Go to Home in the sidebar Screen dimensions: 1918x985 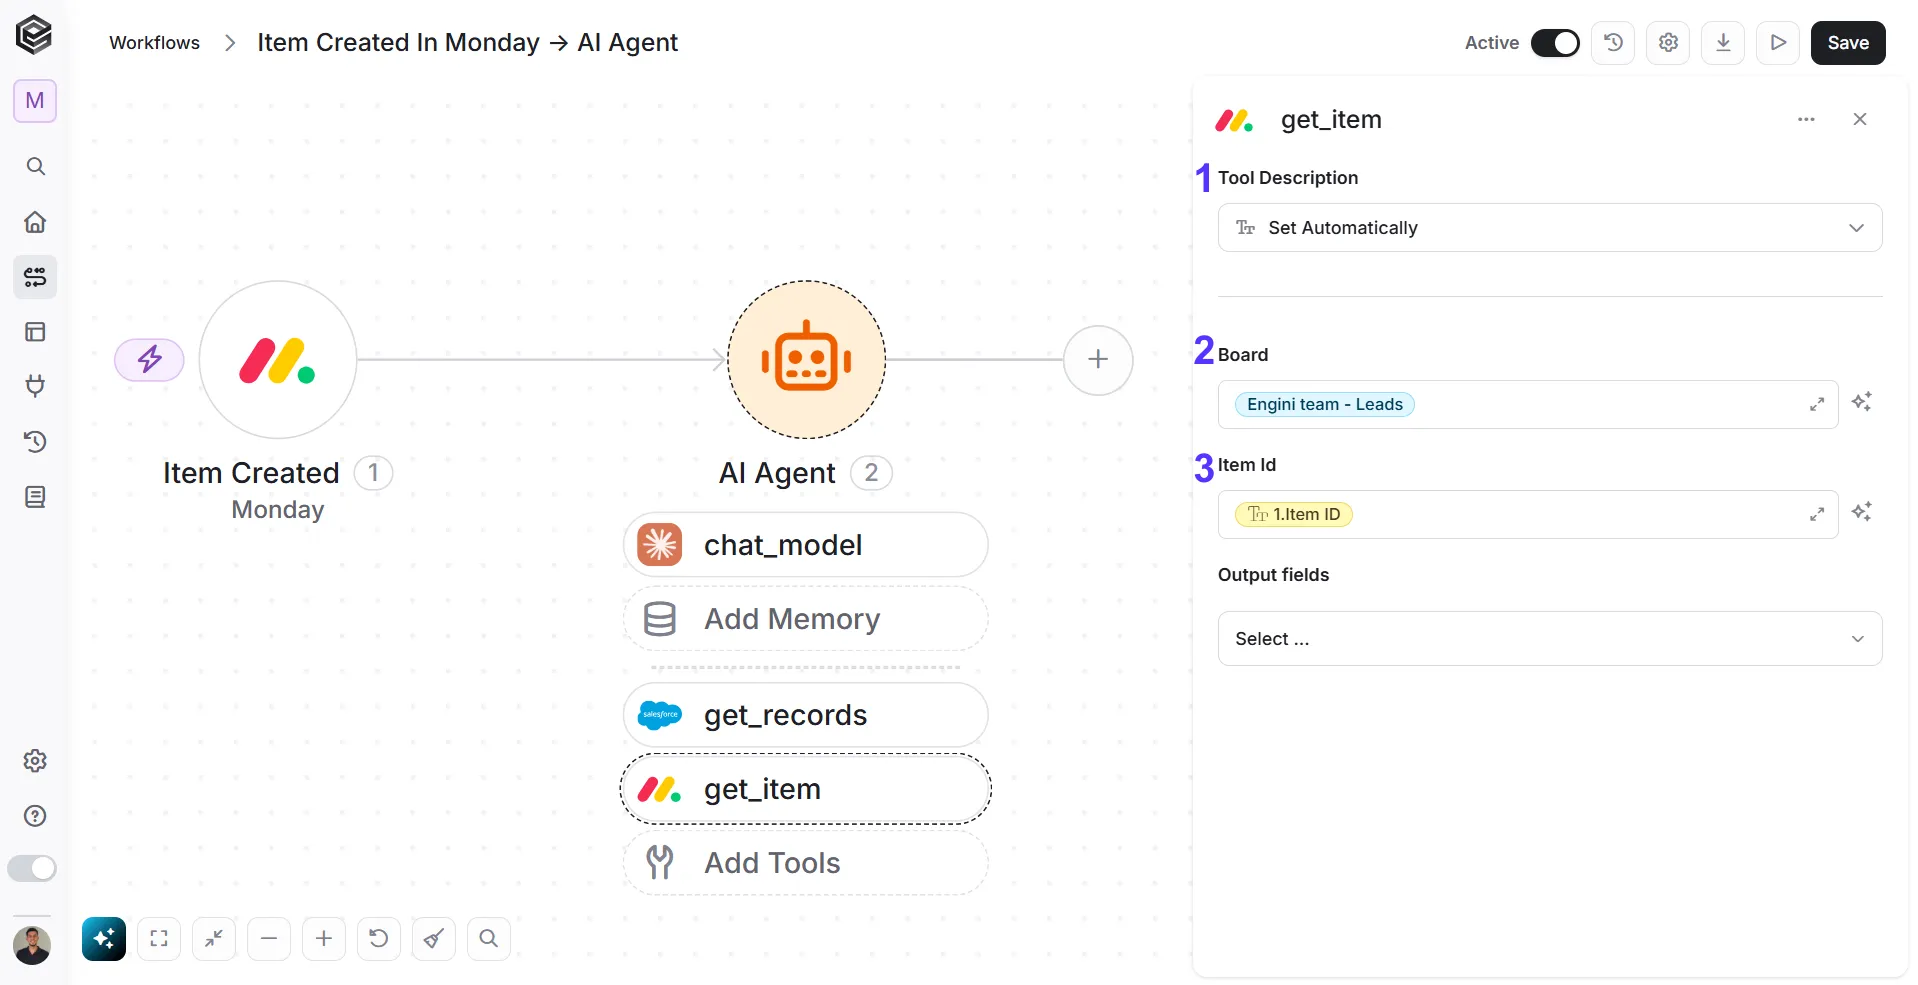coord(35,222)
